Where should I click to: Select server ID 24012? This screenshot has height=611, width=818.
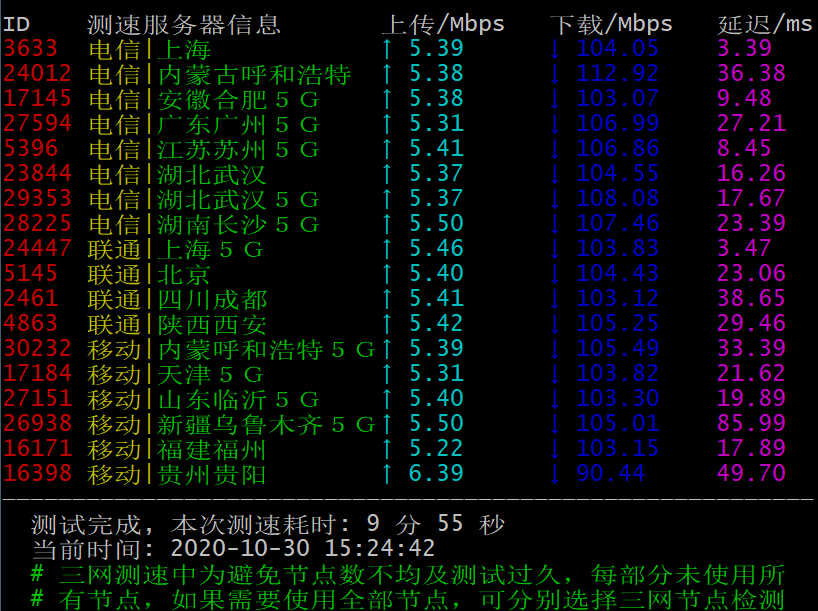pyautogui.click(x=37, y=73)
